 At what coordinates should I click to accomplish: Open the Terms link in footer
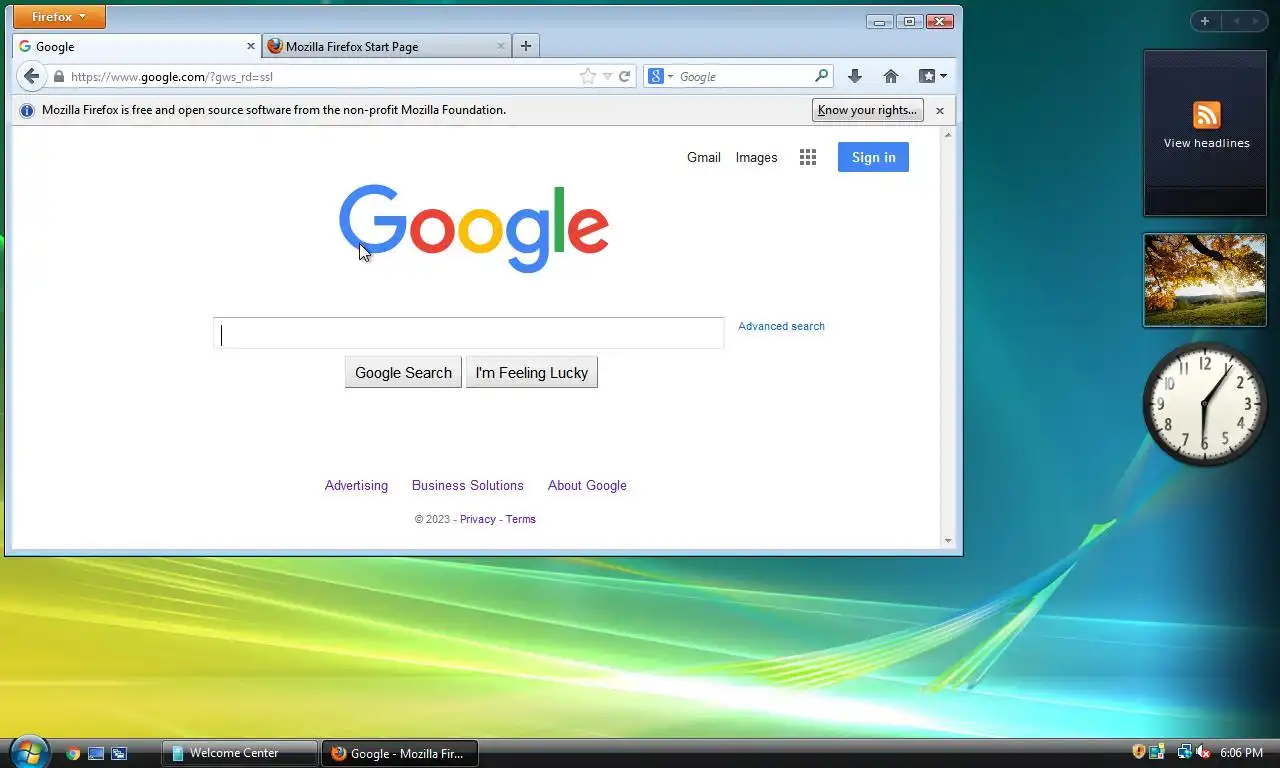click(521, 519)
